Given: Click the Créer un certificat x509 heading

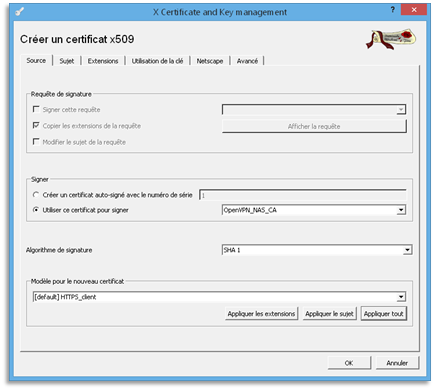Looking at the screenshot, I should tap(77, 39).
